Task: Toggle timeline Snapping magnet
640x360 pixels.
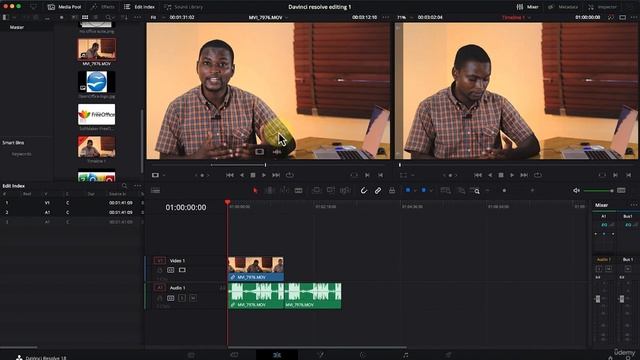Action: pos(364,191)
